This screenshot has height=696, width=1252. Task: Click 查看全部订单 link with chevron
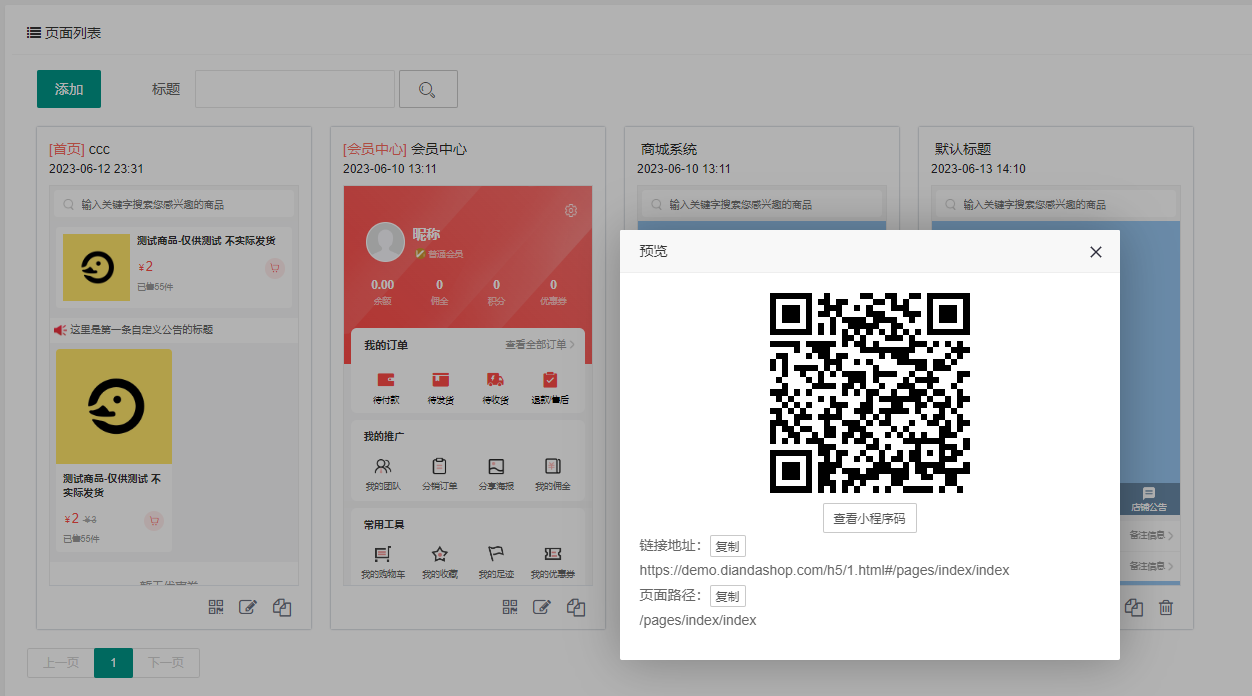coord(540,345)
